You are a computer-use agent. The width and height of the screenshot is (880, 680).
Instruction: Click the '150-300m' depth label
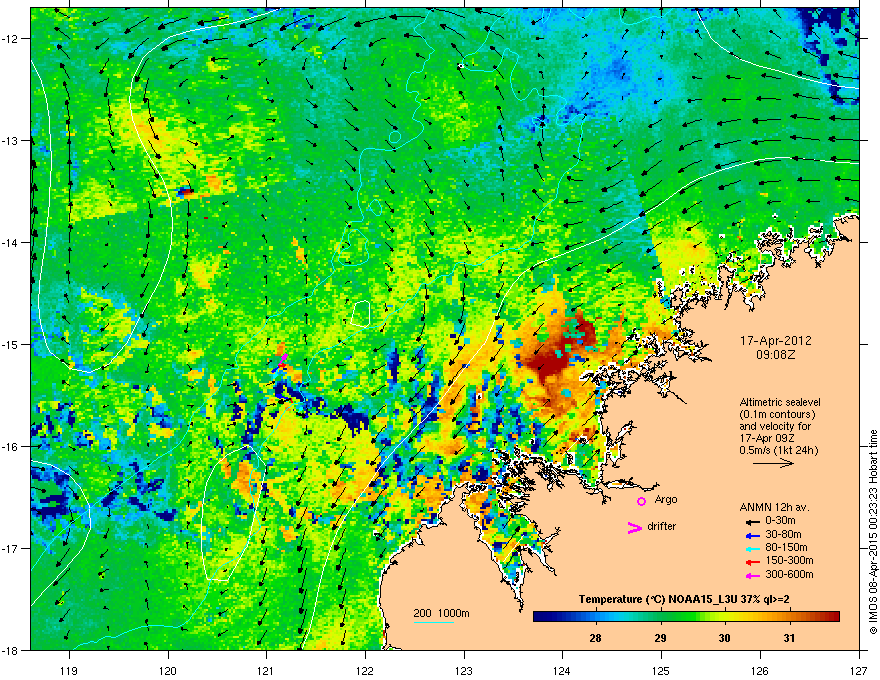pos(789,561)
